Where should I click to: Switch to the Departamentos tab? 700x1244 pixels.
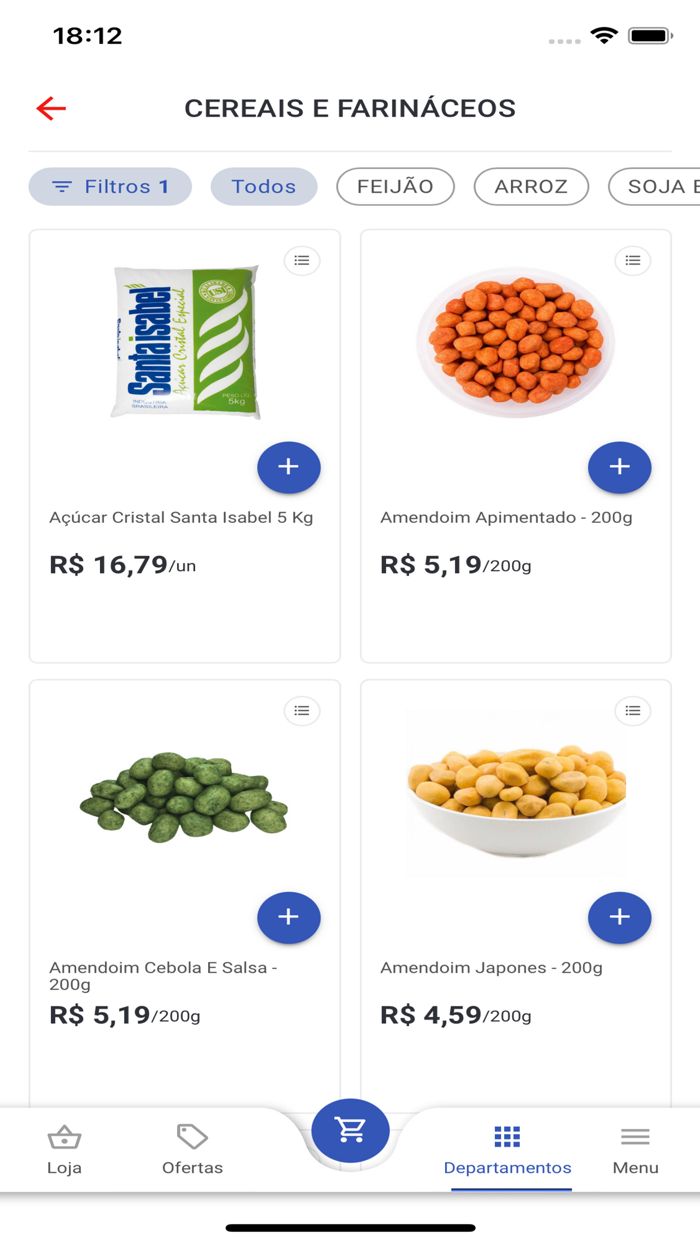click(x=507, y=1147)
